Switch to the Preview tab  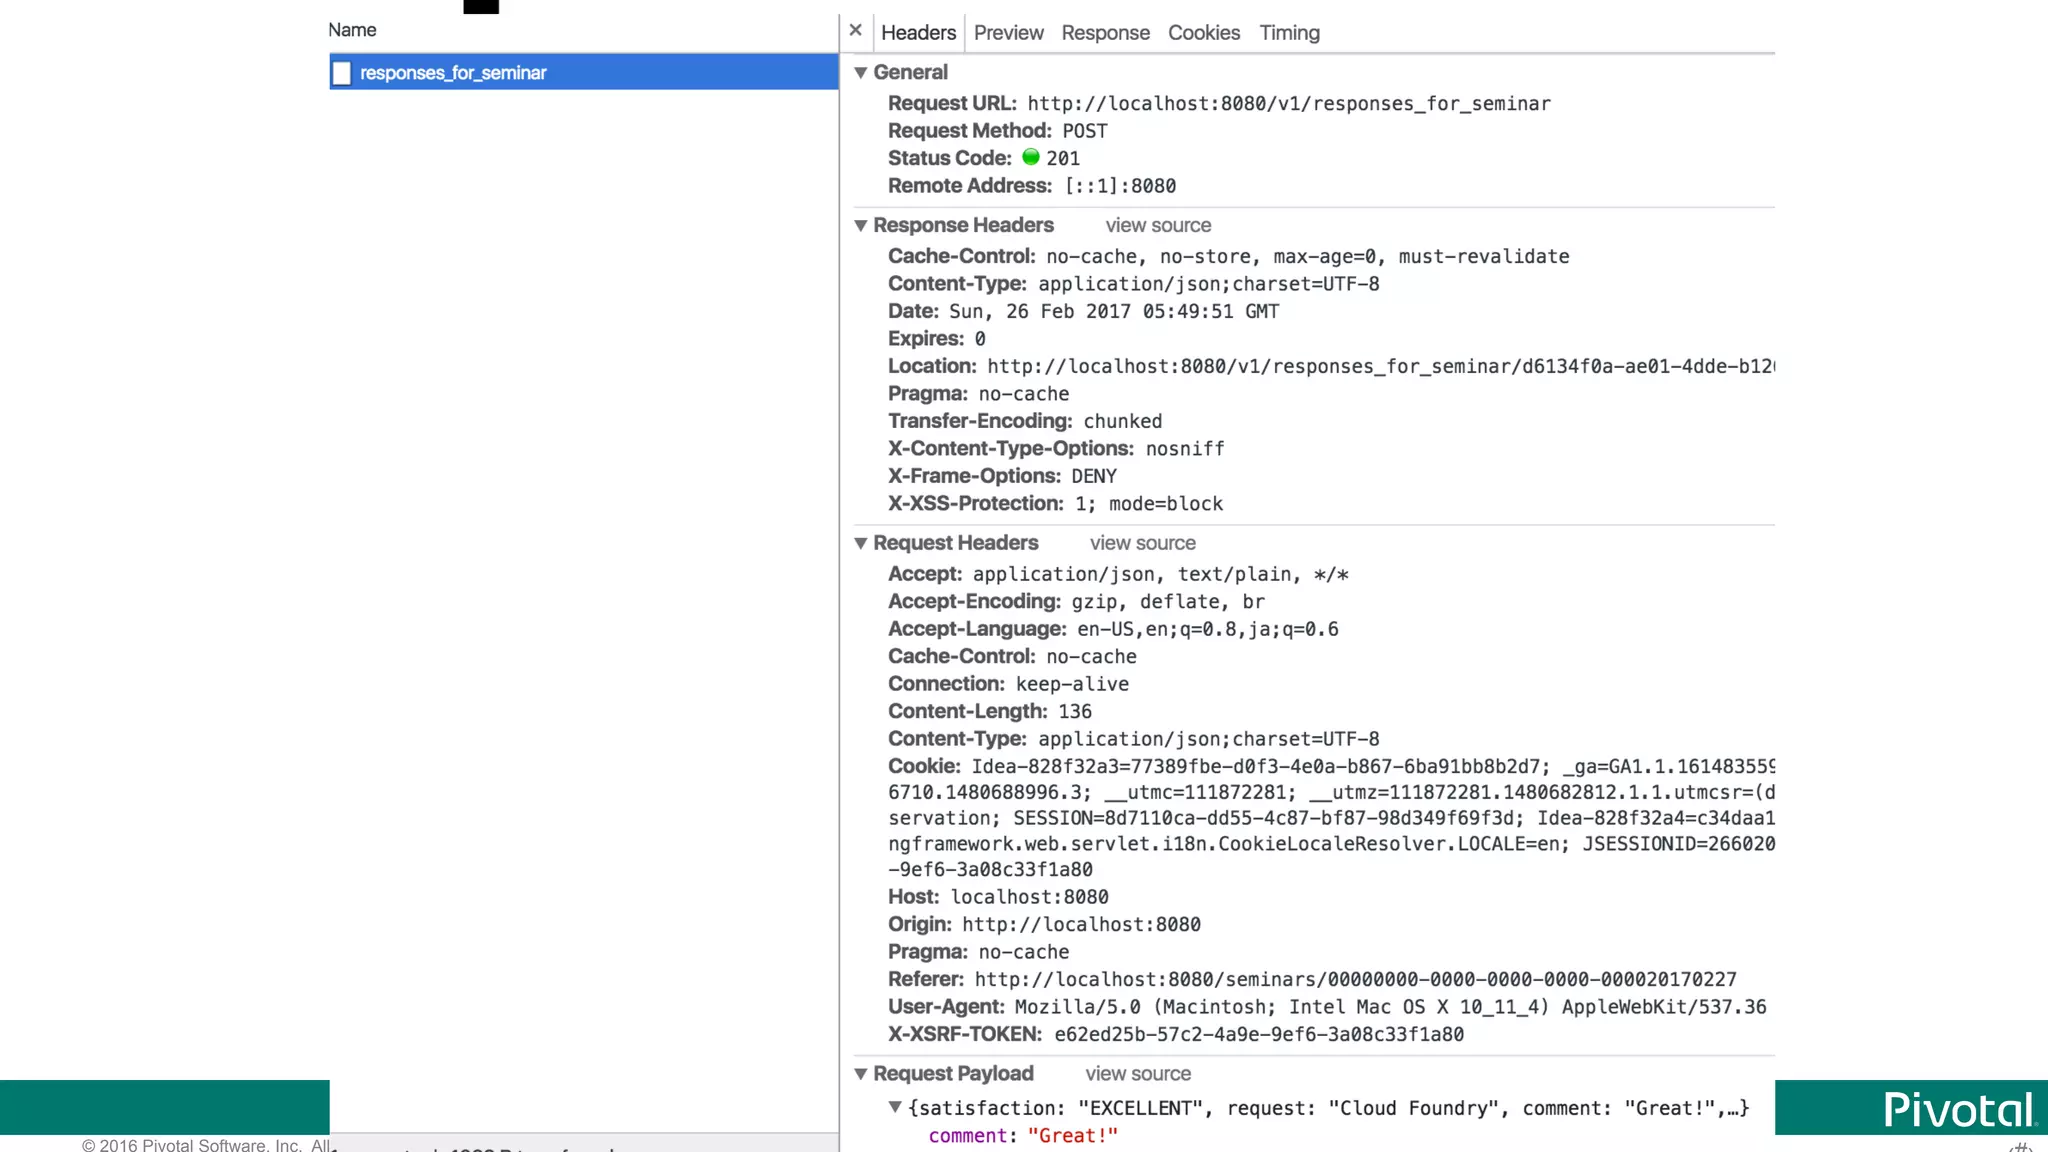[x=1008, y=33]
